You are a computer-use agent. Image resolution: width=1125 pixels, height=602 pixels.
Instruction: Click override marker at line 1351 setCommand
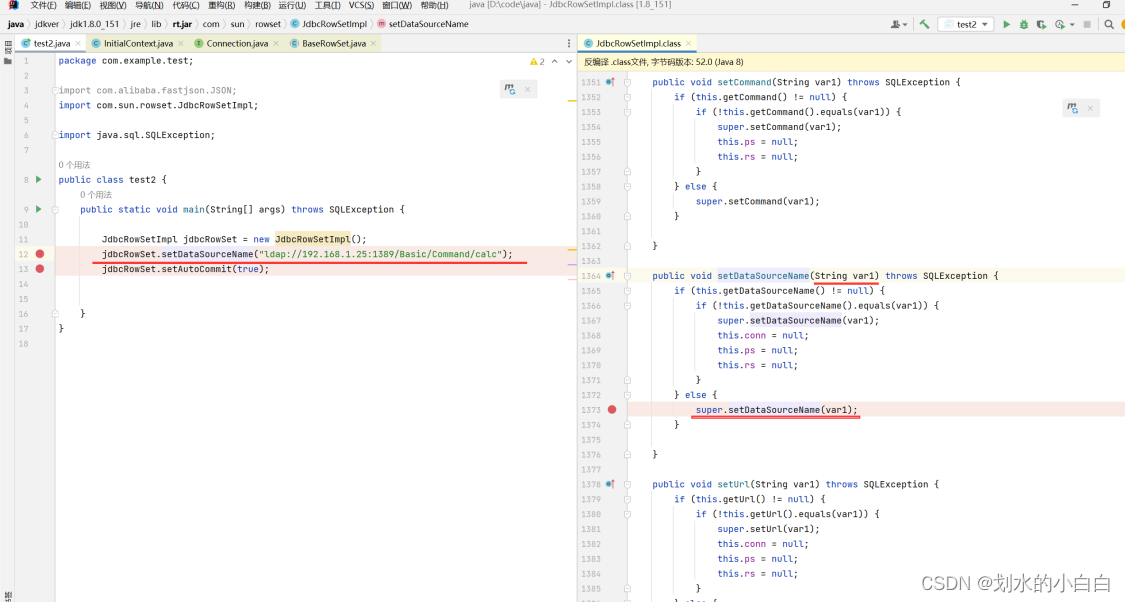(x=610, y=83)
